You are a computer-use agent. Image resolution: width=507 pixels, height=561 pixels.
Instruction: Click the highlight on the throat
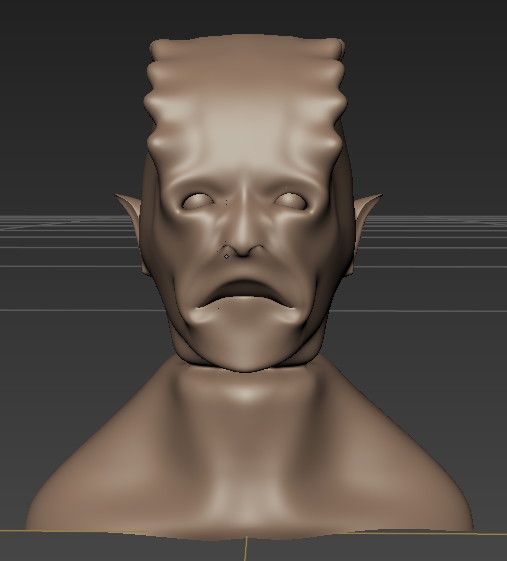click(246, 393)
